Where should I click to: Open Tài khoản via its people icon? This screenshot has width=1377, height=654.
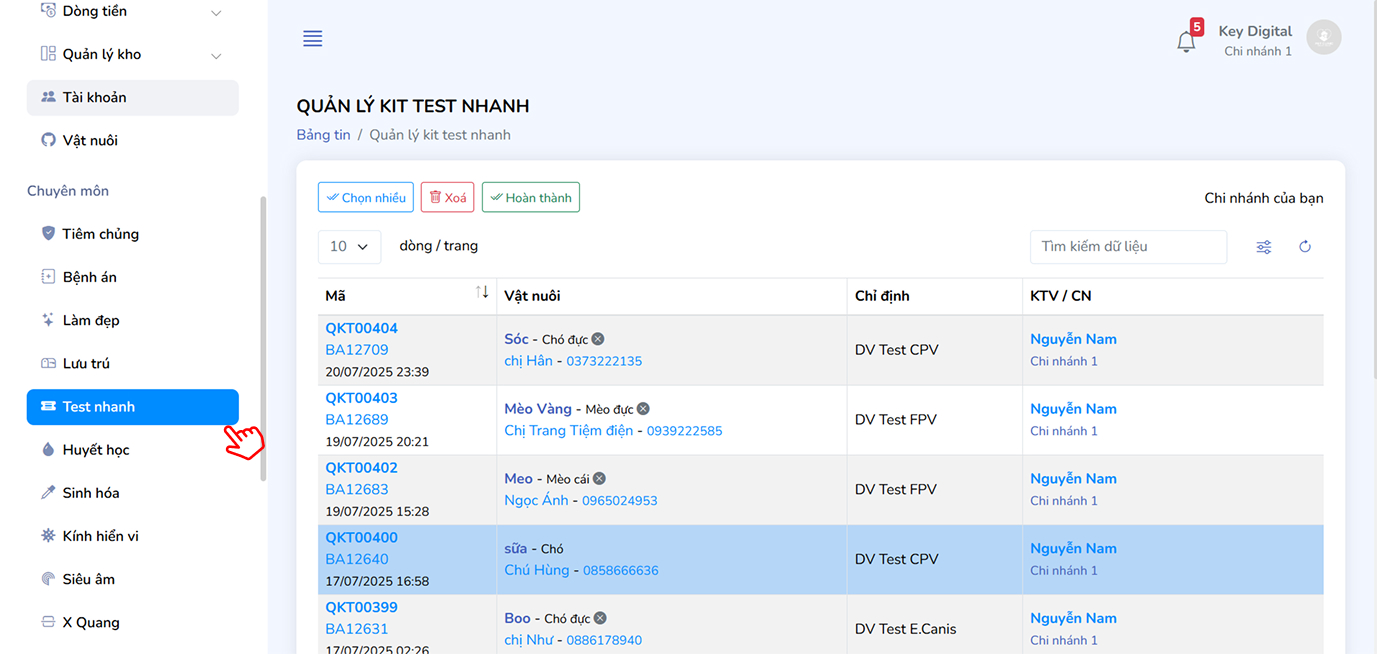49,97
